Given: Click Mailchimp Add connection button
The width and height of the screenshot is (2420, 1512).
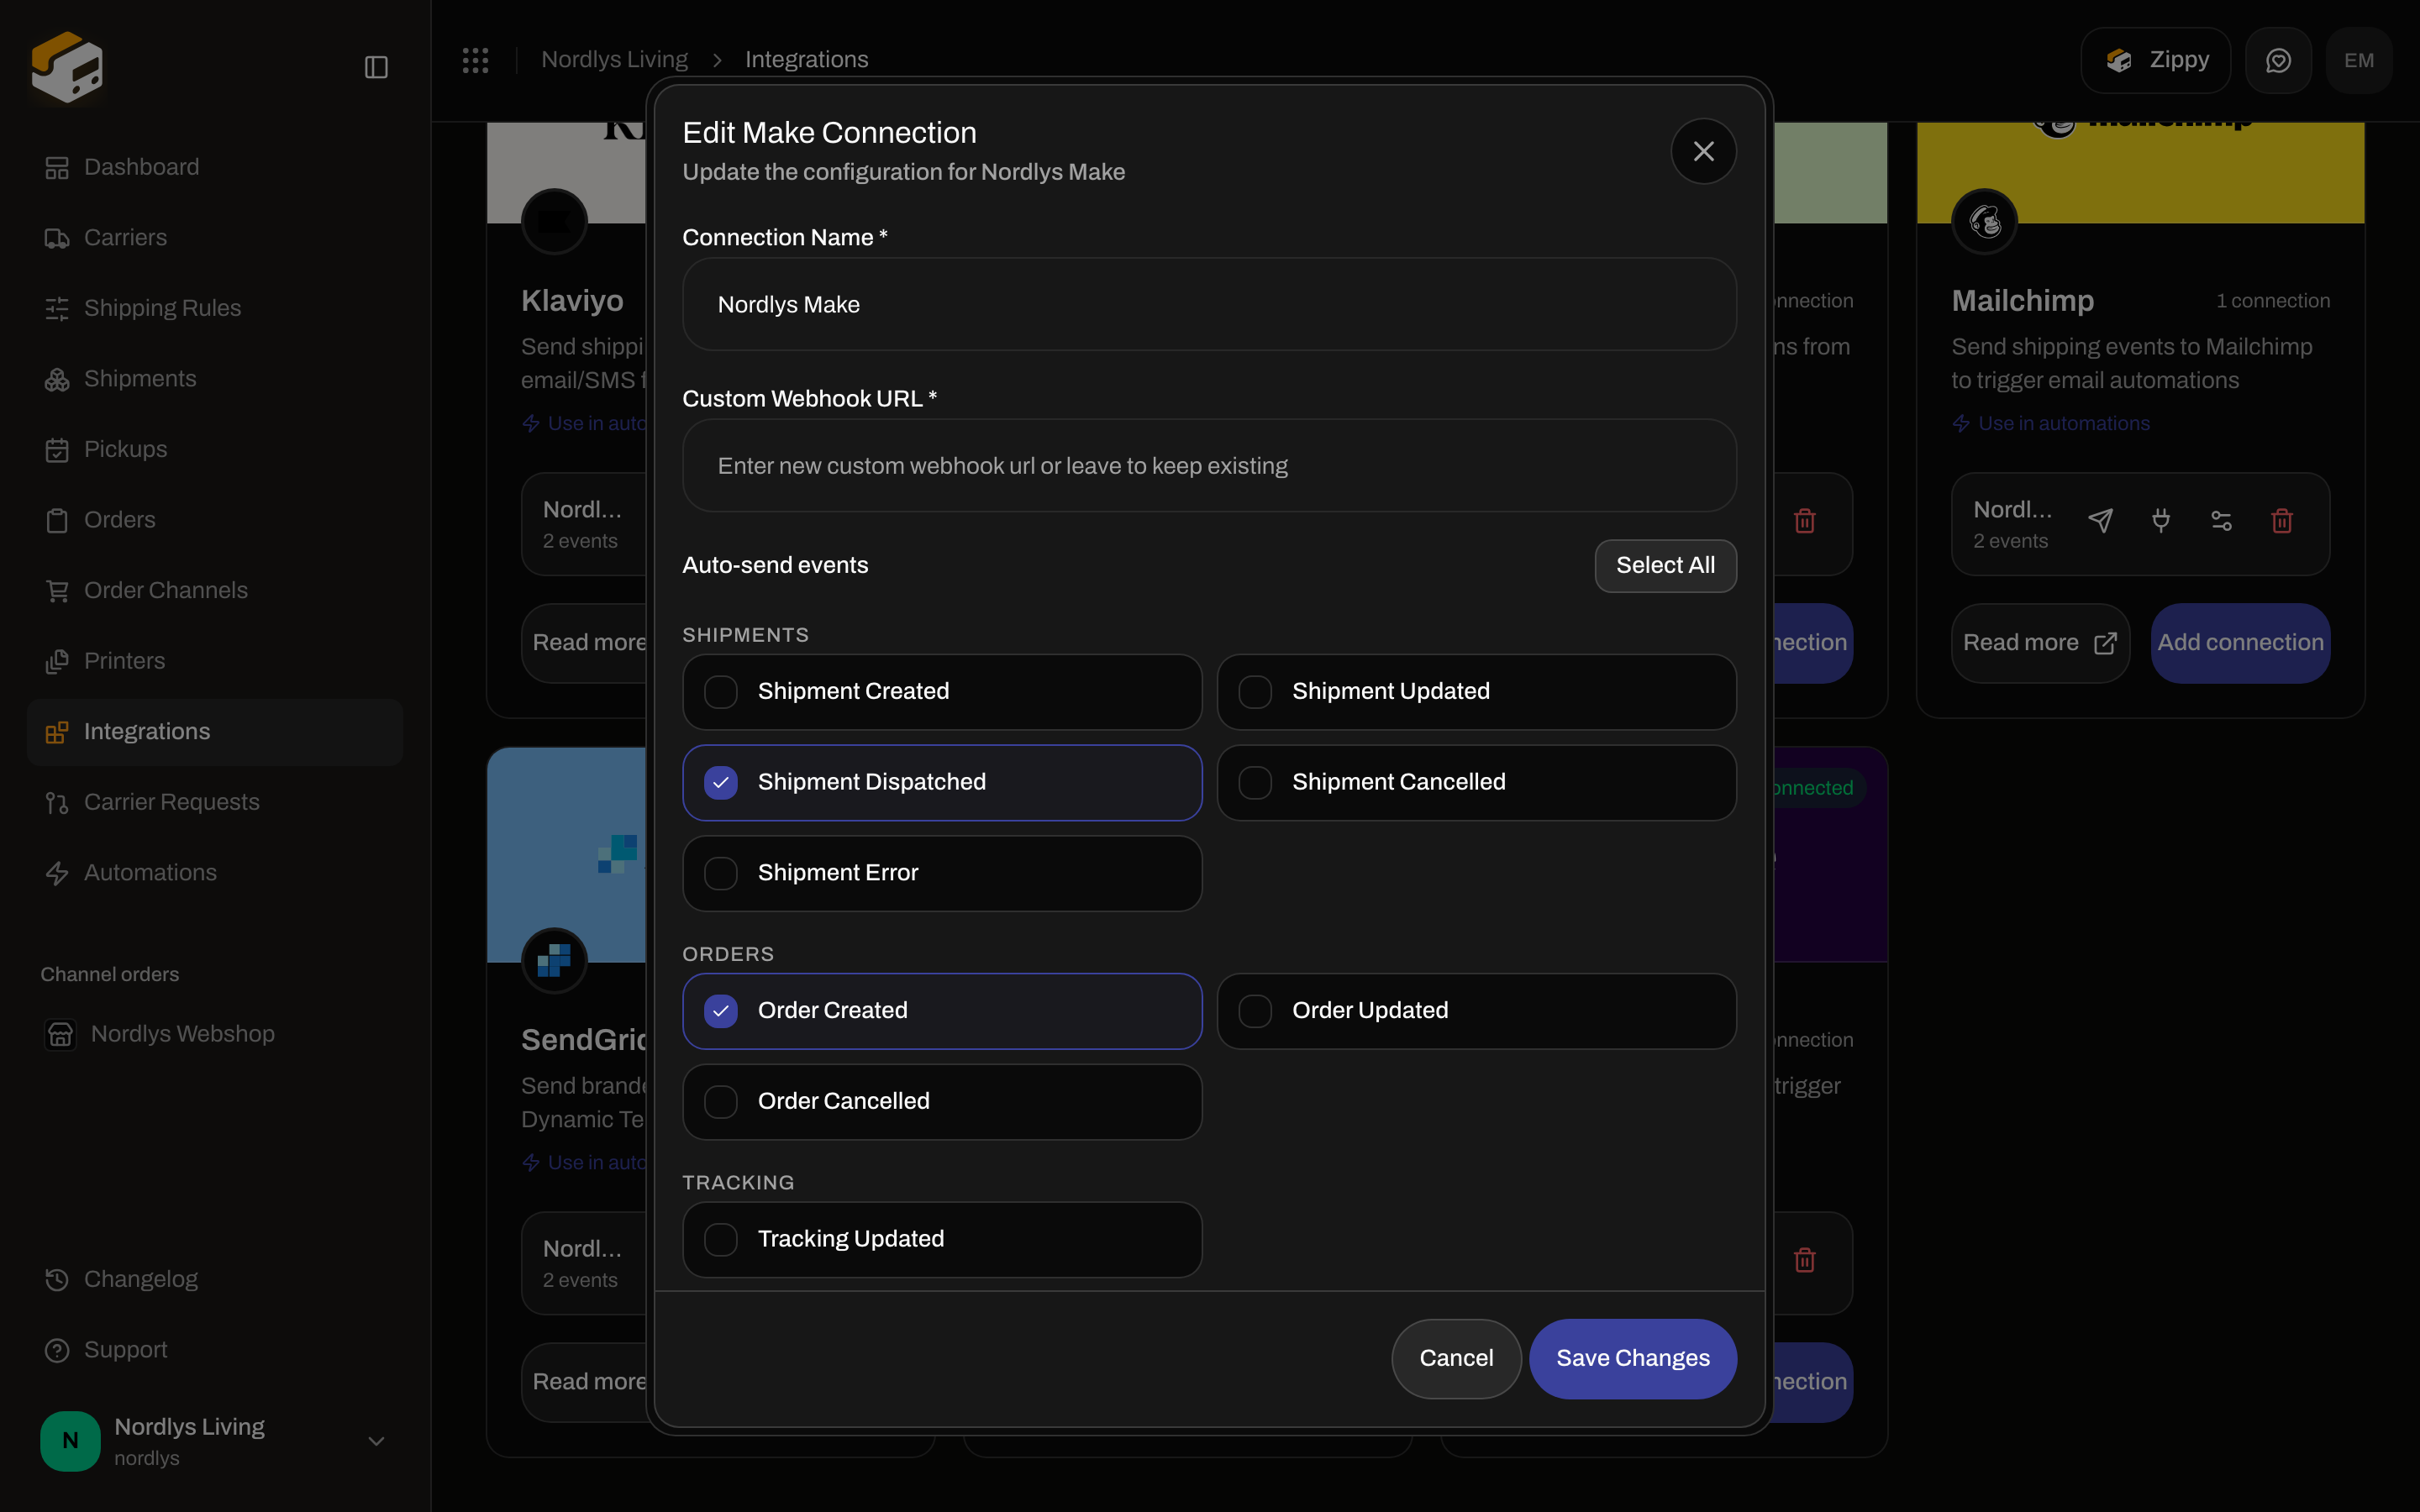Looking at the screenshot, I should coord(2240,643).
